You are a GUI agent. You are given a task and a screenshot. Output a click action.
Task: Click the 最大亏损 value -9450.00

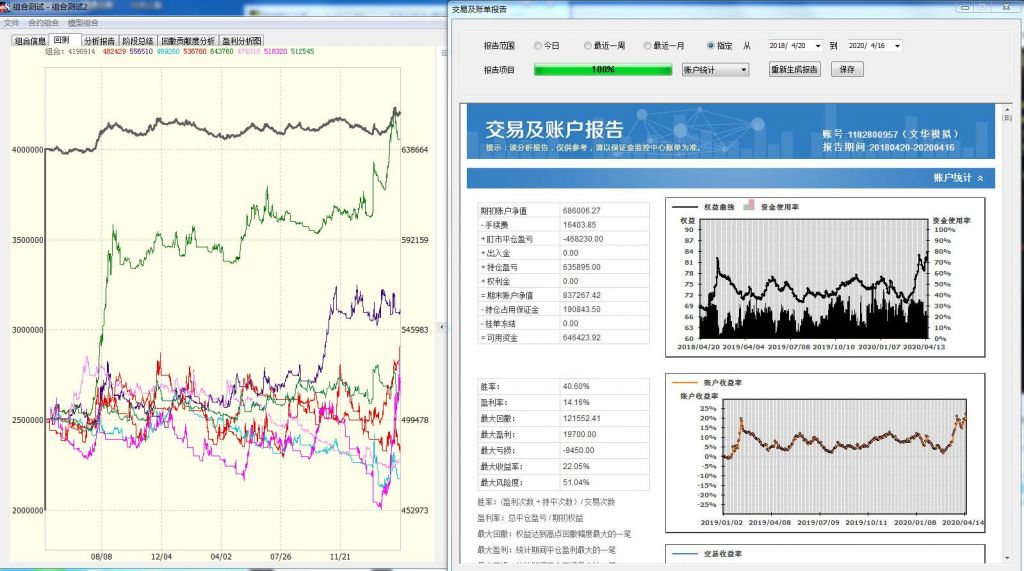[579, 450]
